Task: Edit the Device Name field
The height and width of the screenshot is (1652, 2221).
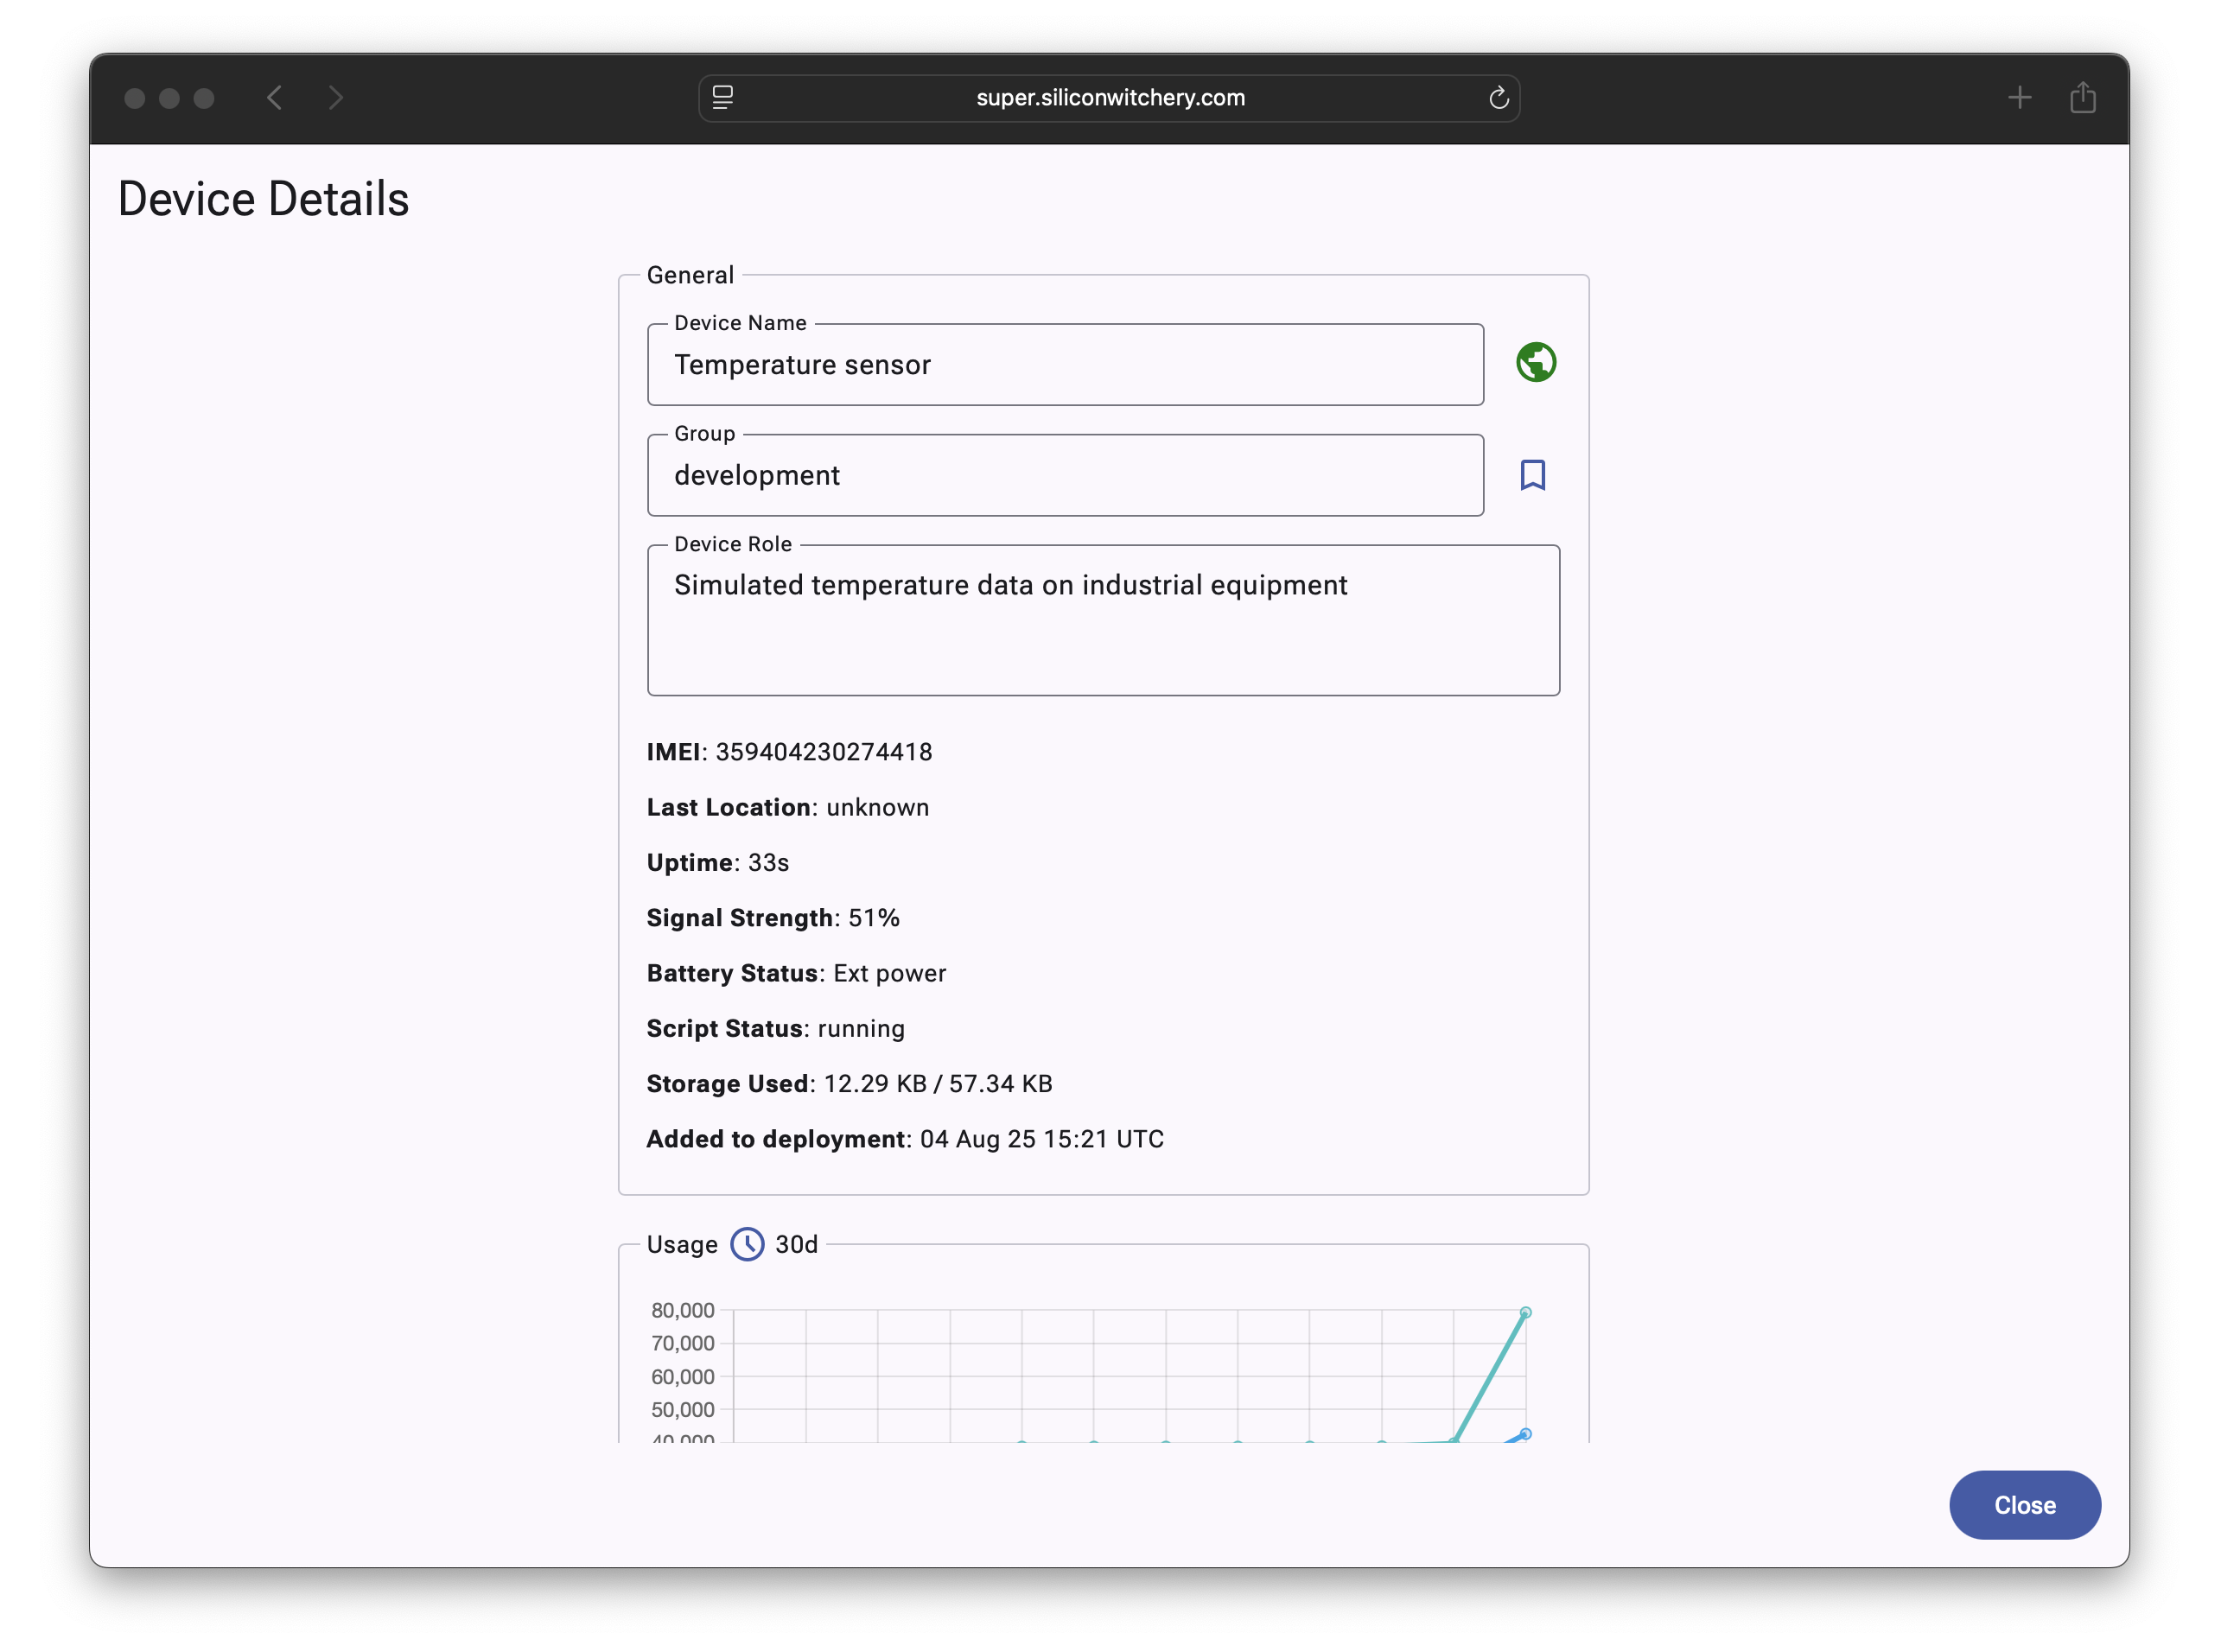Action: point(1065,365)
